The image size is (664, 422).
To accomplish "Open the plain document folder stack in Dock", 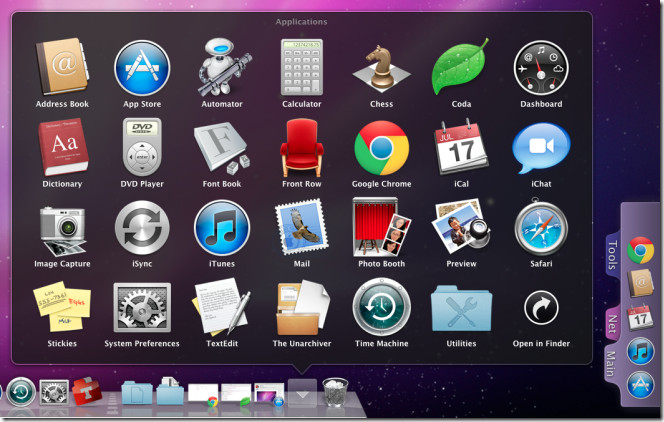I will pos(137,392).
